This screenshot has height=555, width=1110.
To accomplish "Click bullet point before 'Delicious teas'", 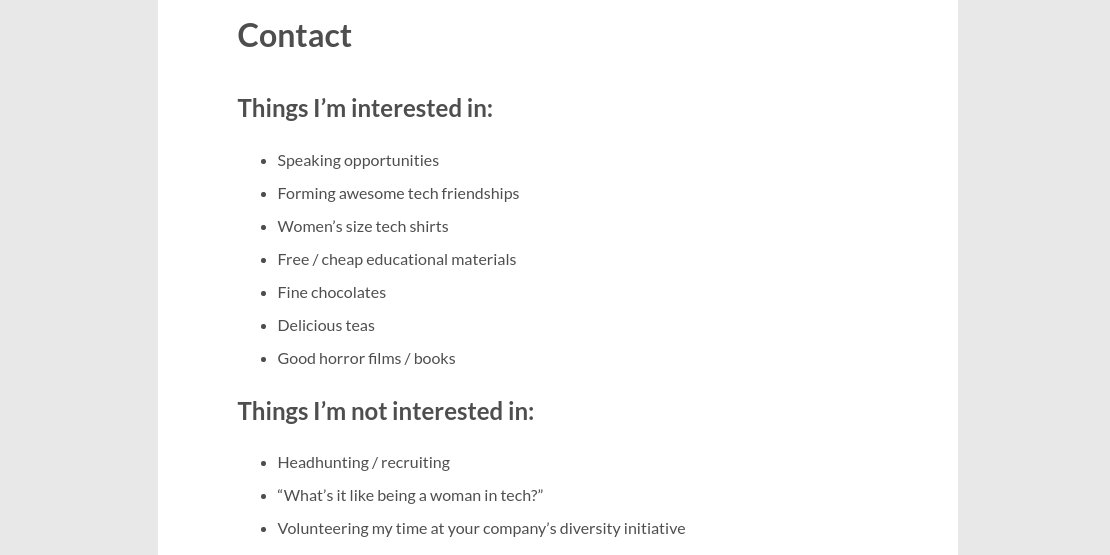I will [263, 326].
